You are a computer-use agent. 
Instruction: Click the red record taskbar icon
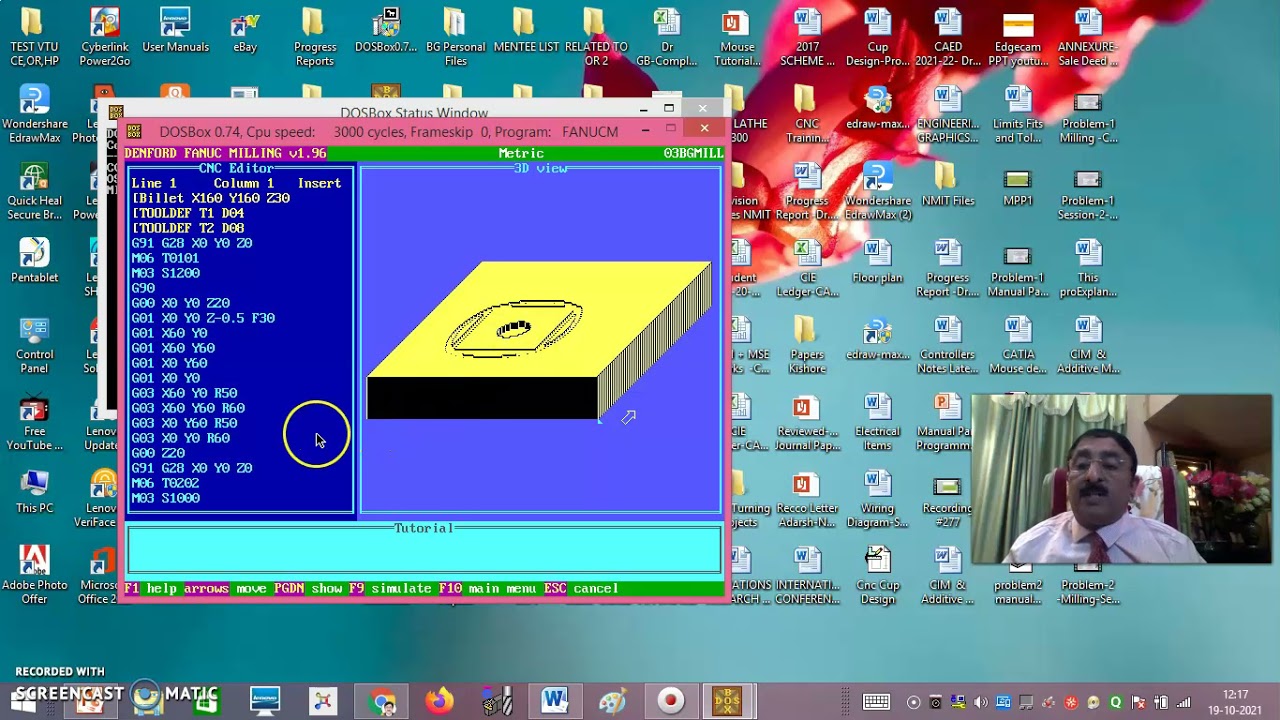[x=670, y=701]
